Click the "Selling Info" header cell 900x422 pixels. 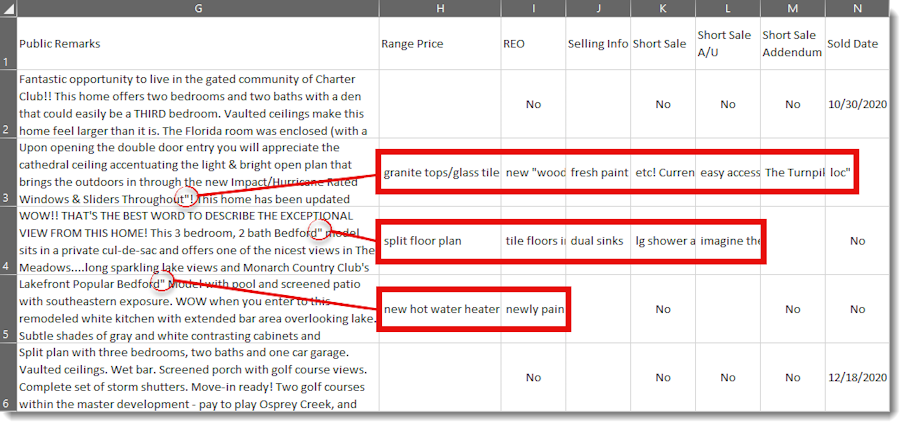(598, 44)
